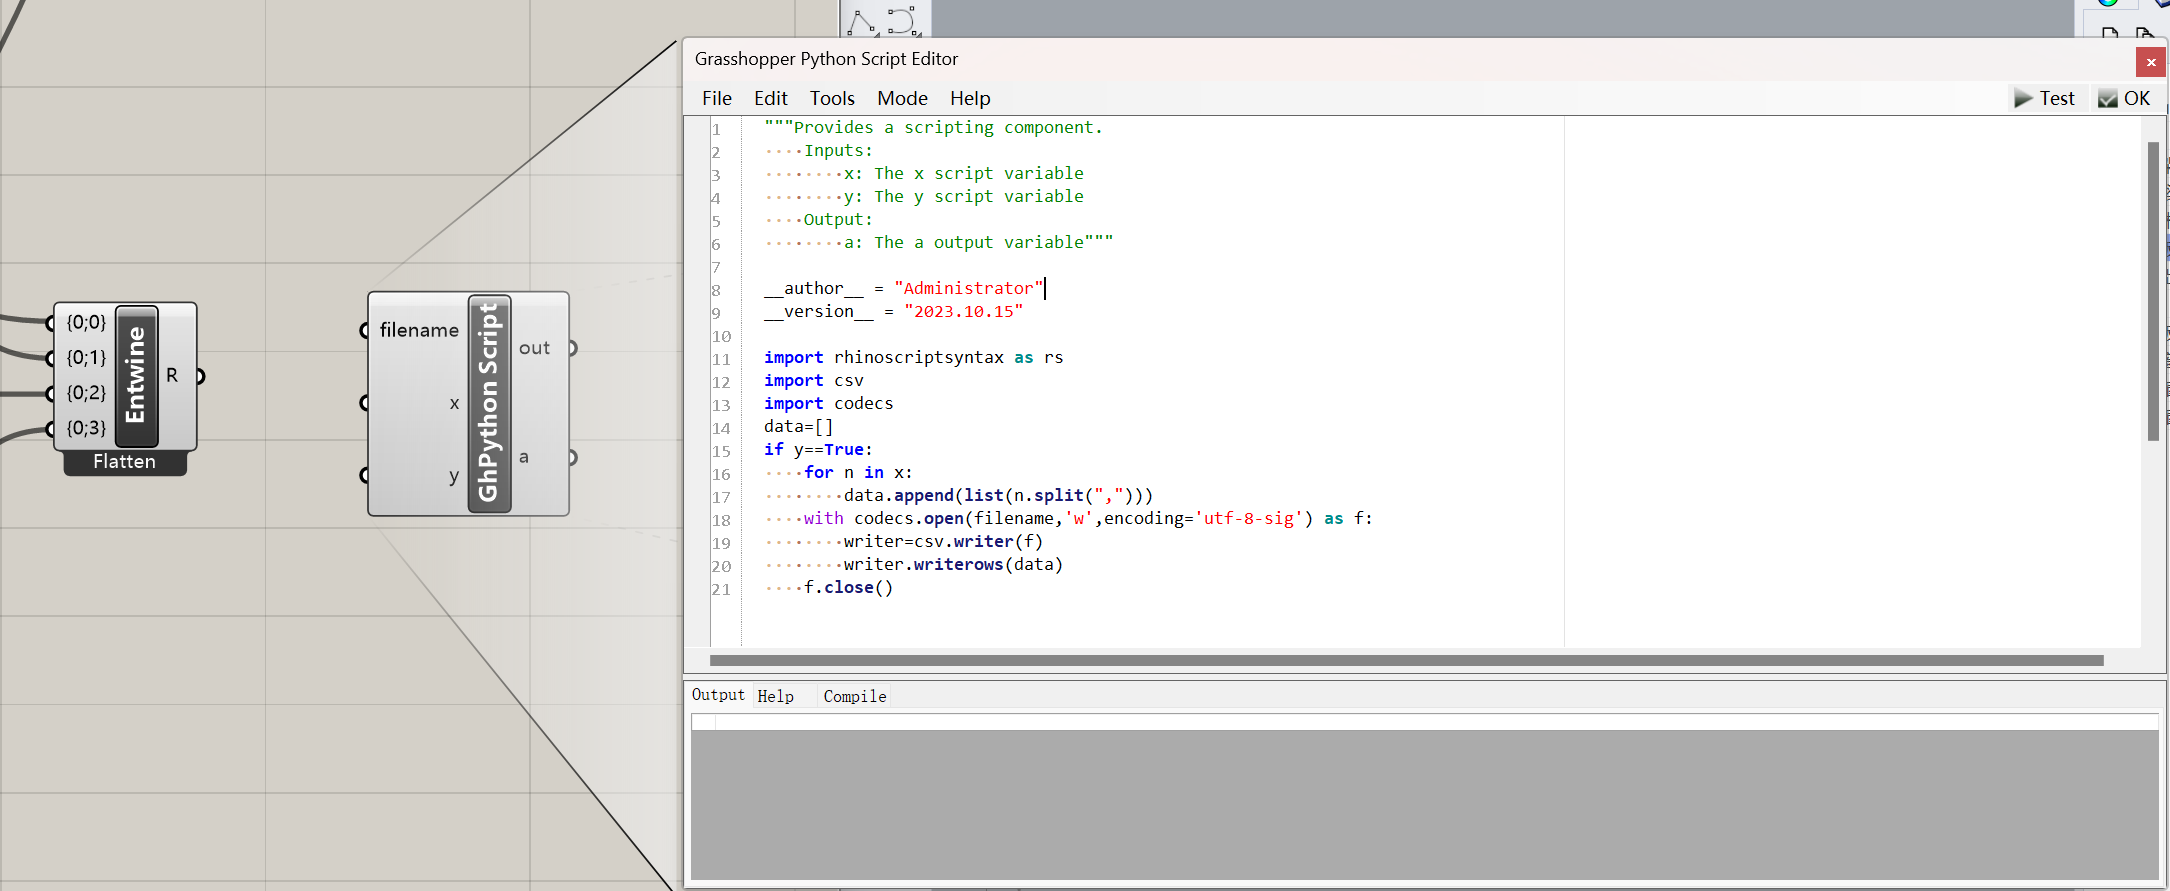Click the {0;1} input of Entwine
Viewport: 2170px width, 891px height.
86,357
